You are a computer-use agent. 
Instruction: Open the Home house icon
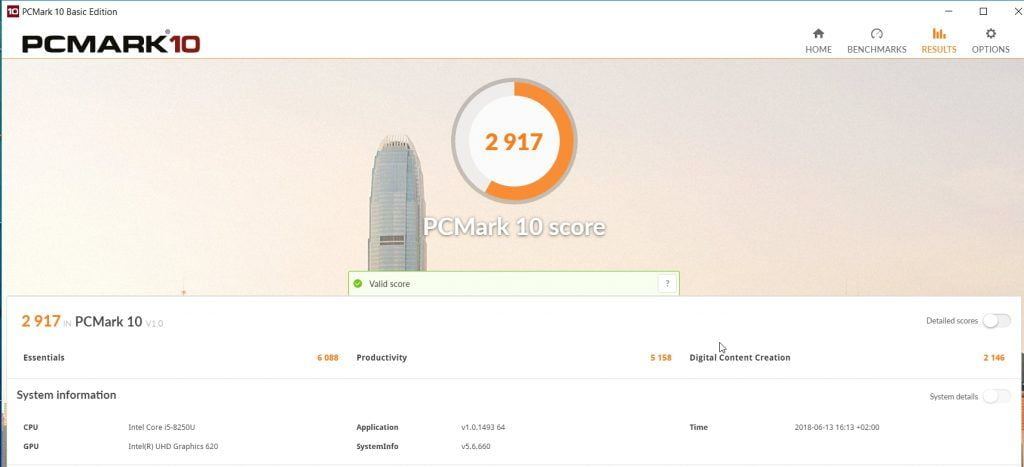pos(818,33)
